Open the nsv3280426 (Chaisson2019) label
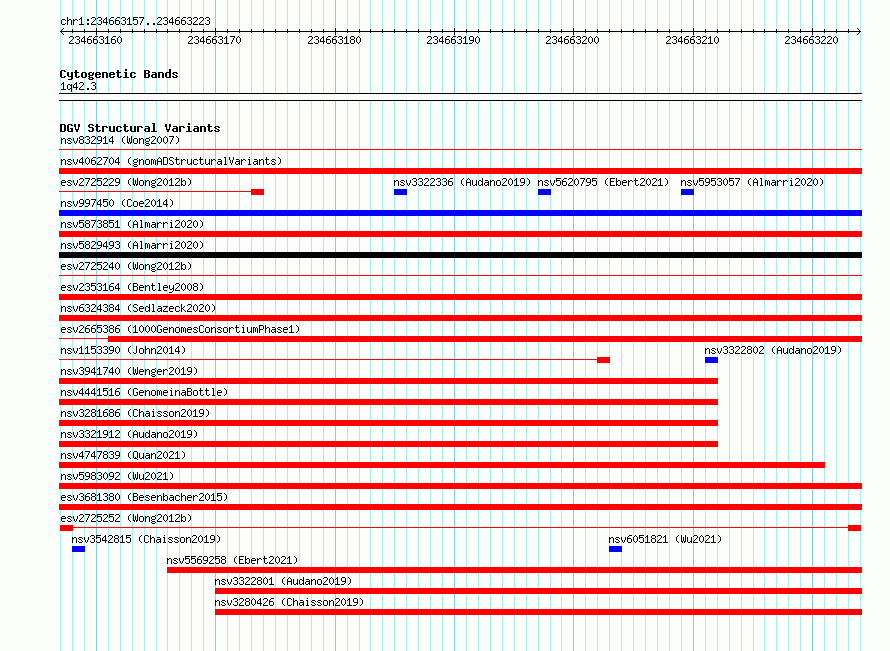The width and height of the screenshot is (890, 651). (x=289, y=602)
